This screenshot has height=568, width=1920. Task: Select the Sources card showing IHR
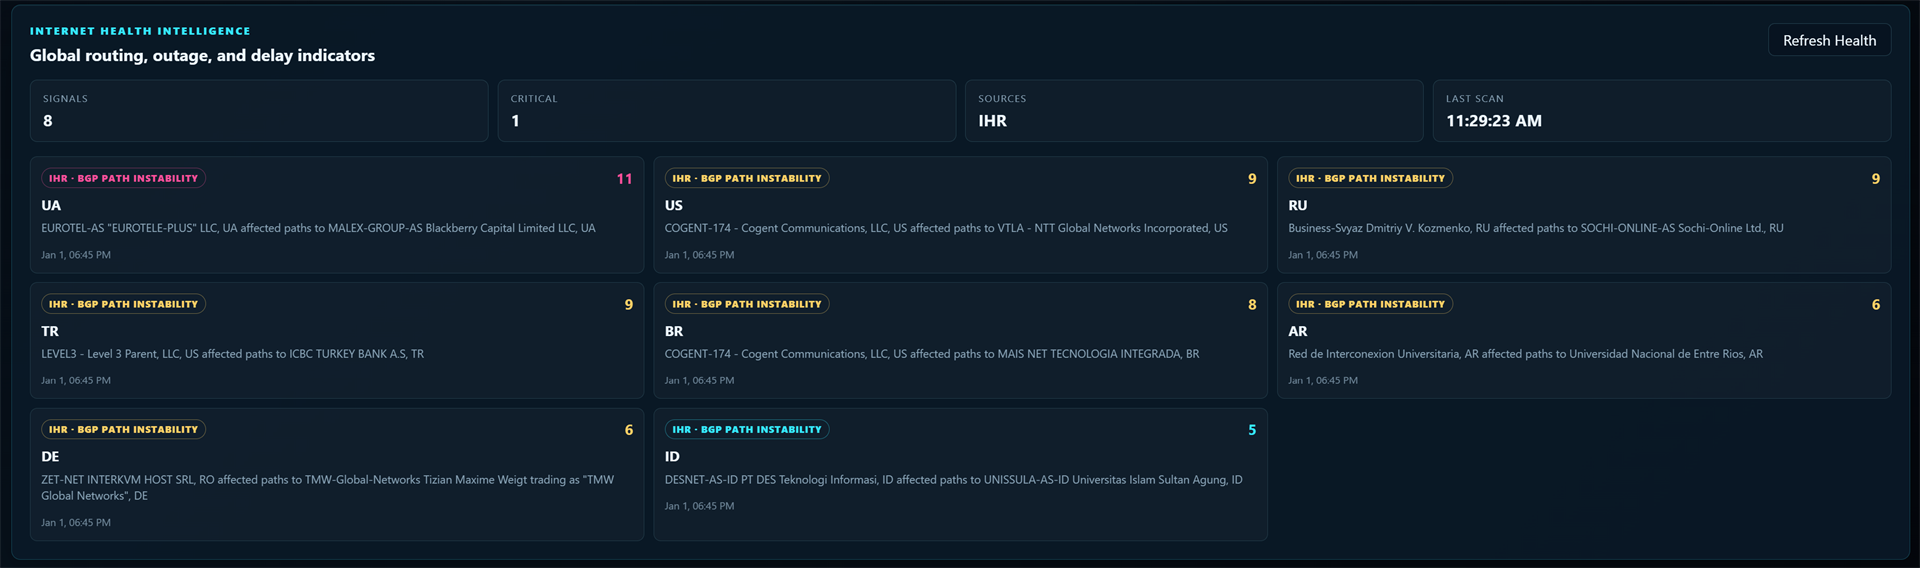[x=1194, y=111]
